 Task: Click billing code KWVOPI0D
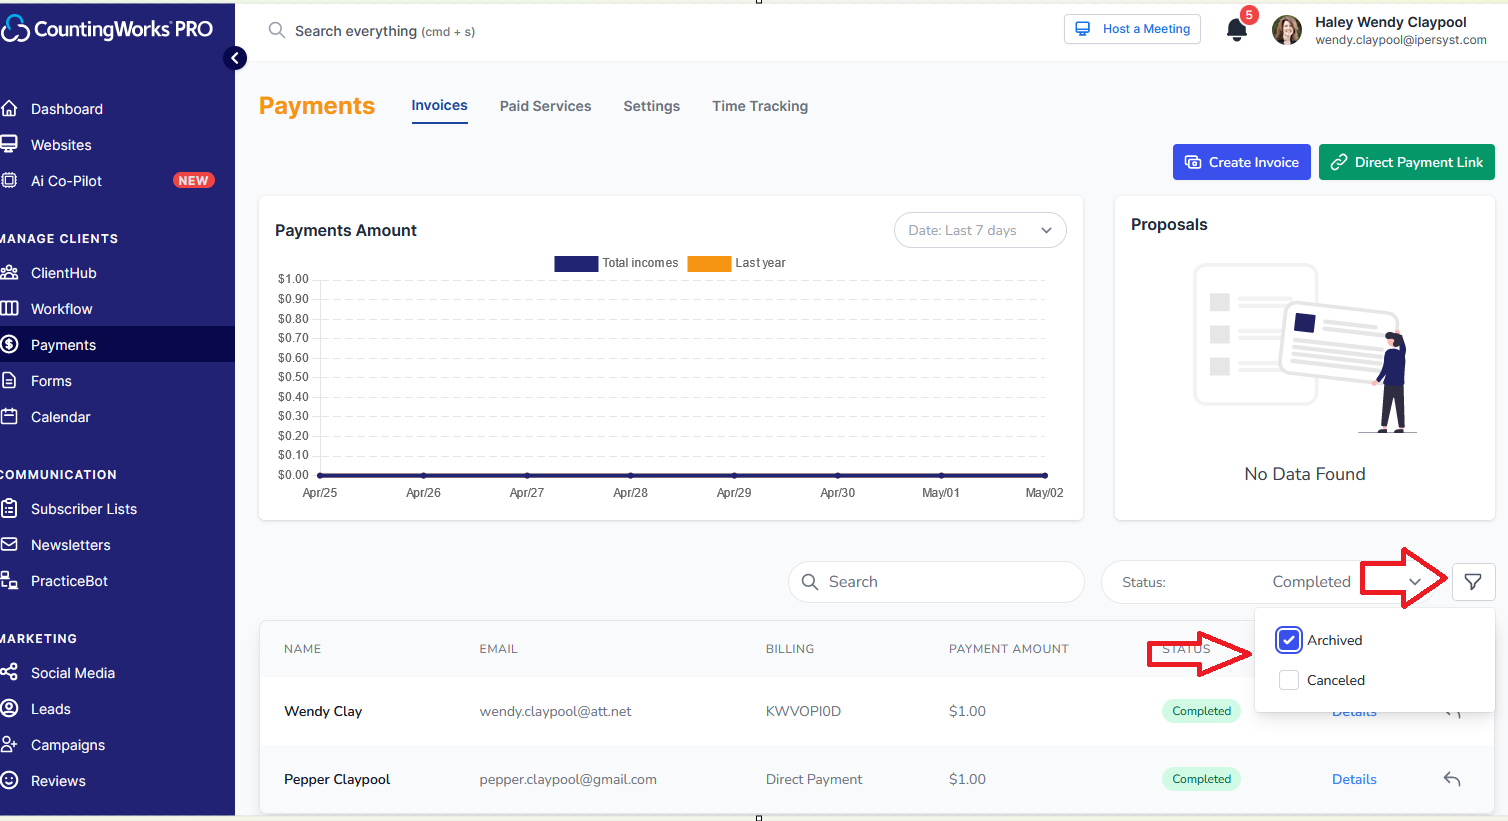pyautogui.click(x=803, y=711)
